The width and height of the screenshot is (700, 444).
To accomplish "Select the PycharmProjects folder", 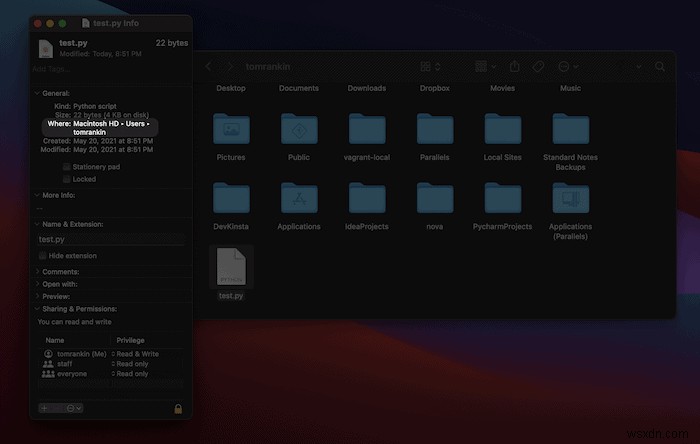I will (x=503, y=198).
